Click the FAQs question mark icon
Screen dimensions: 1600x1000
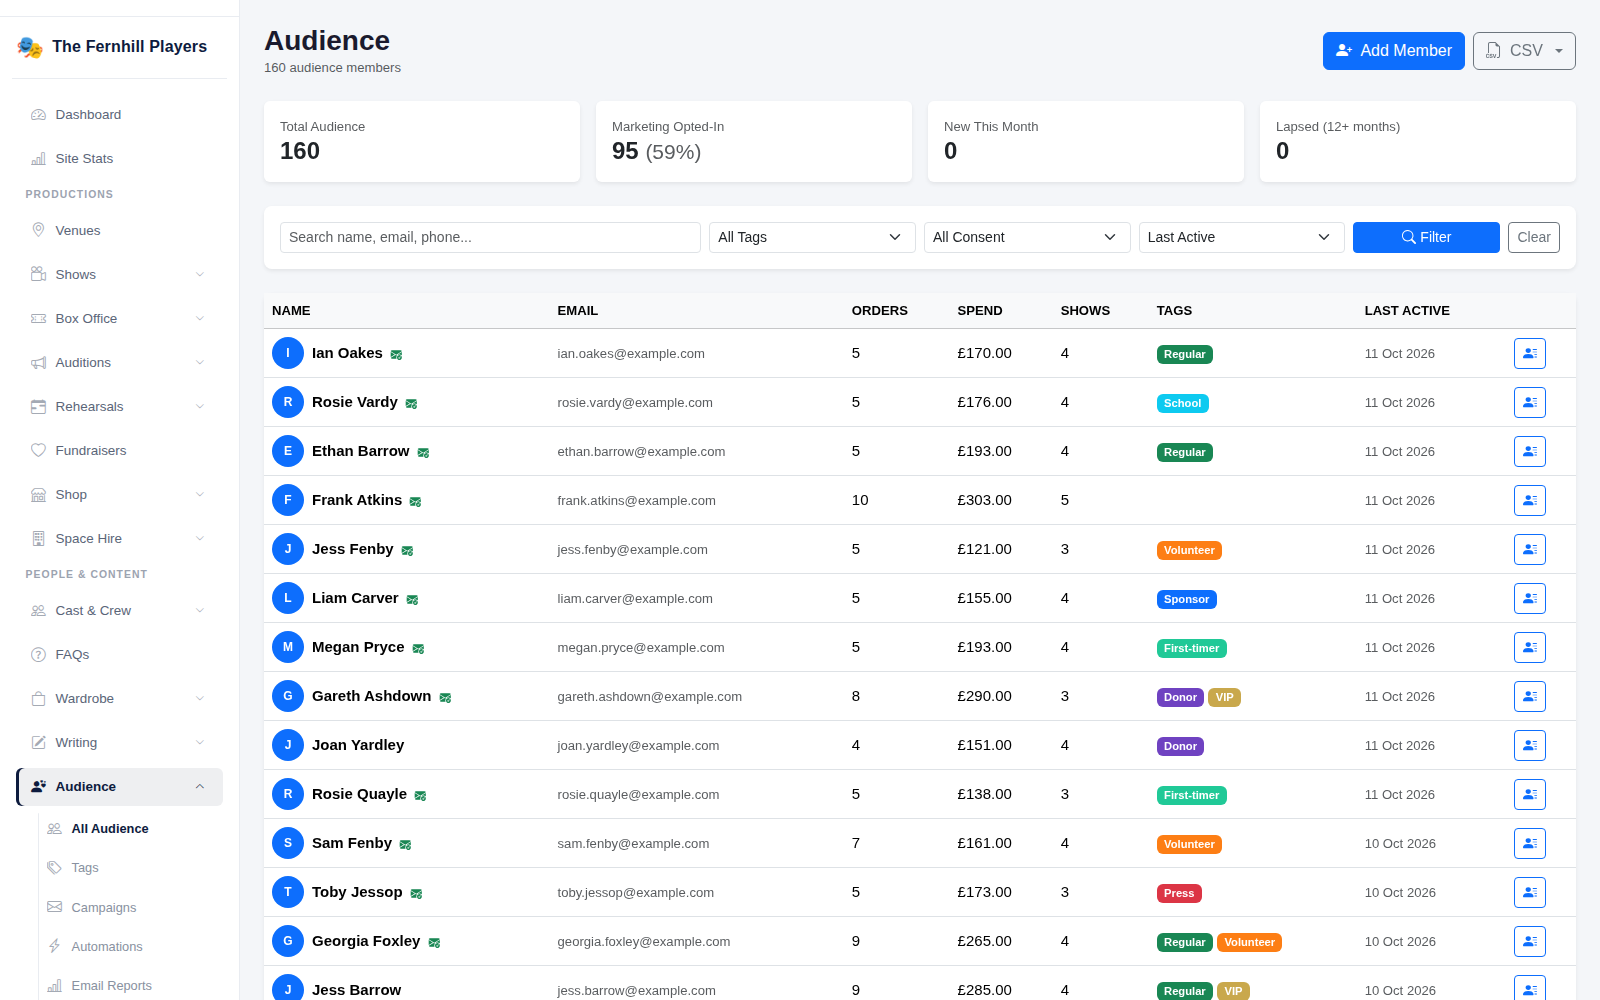coord(38,655)
